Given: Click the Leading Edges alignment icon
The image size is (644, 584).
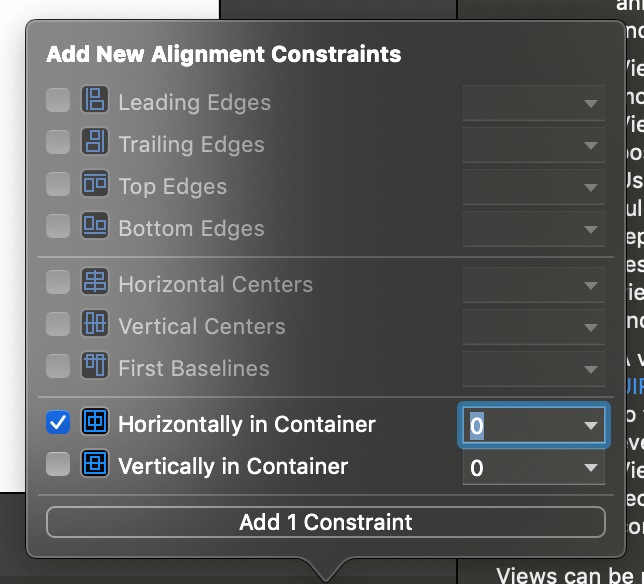Looking at the screenshot, I should click(x=95, y=101).
